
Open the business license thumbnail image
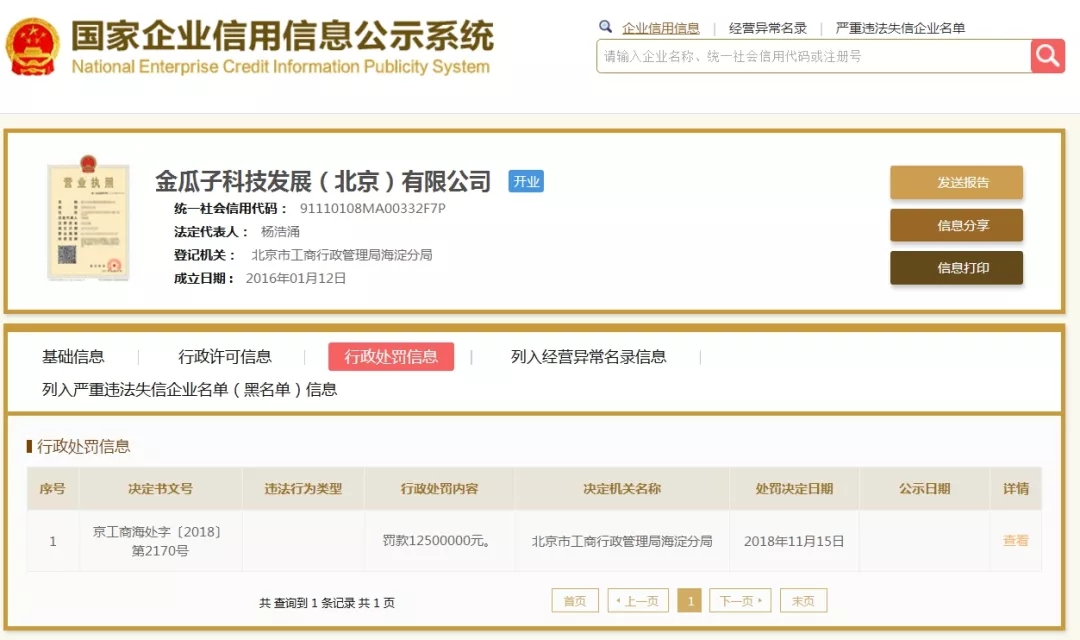[87, 218]
